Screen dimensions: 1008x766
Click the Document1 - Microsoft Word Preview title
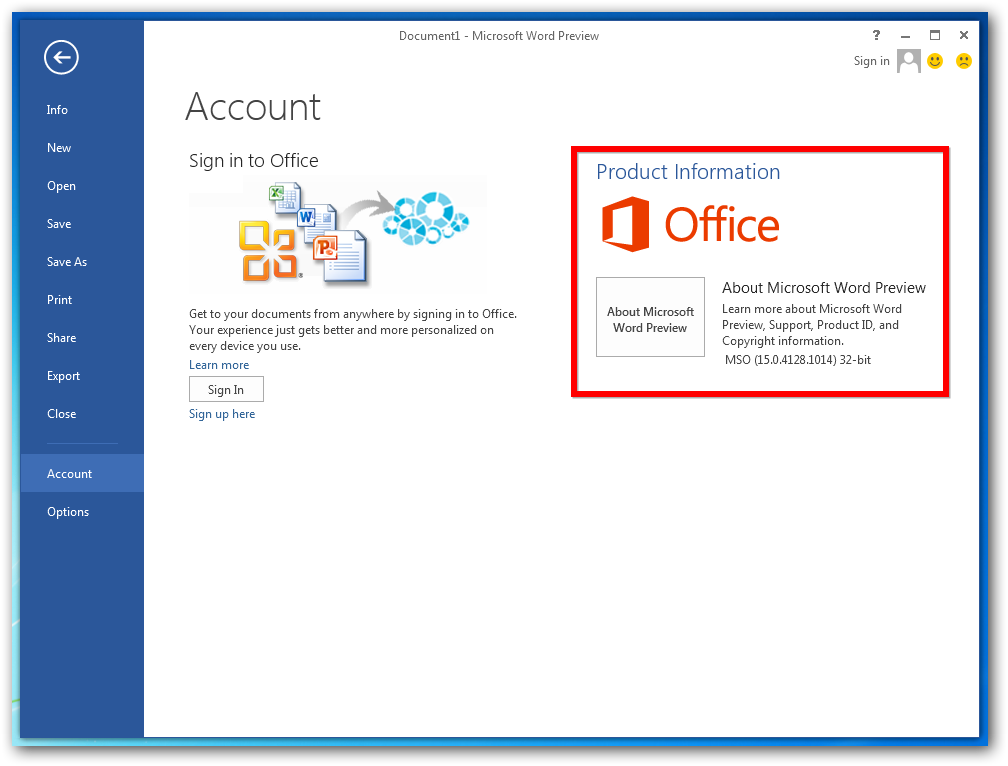tap(499, 36)
